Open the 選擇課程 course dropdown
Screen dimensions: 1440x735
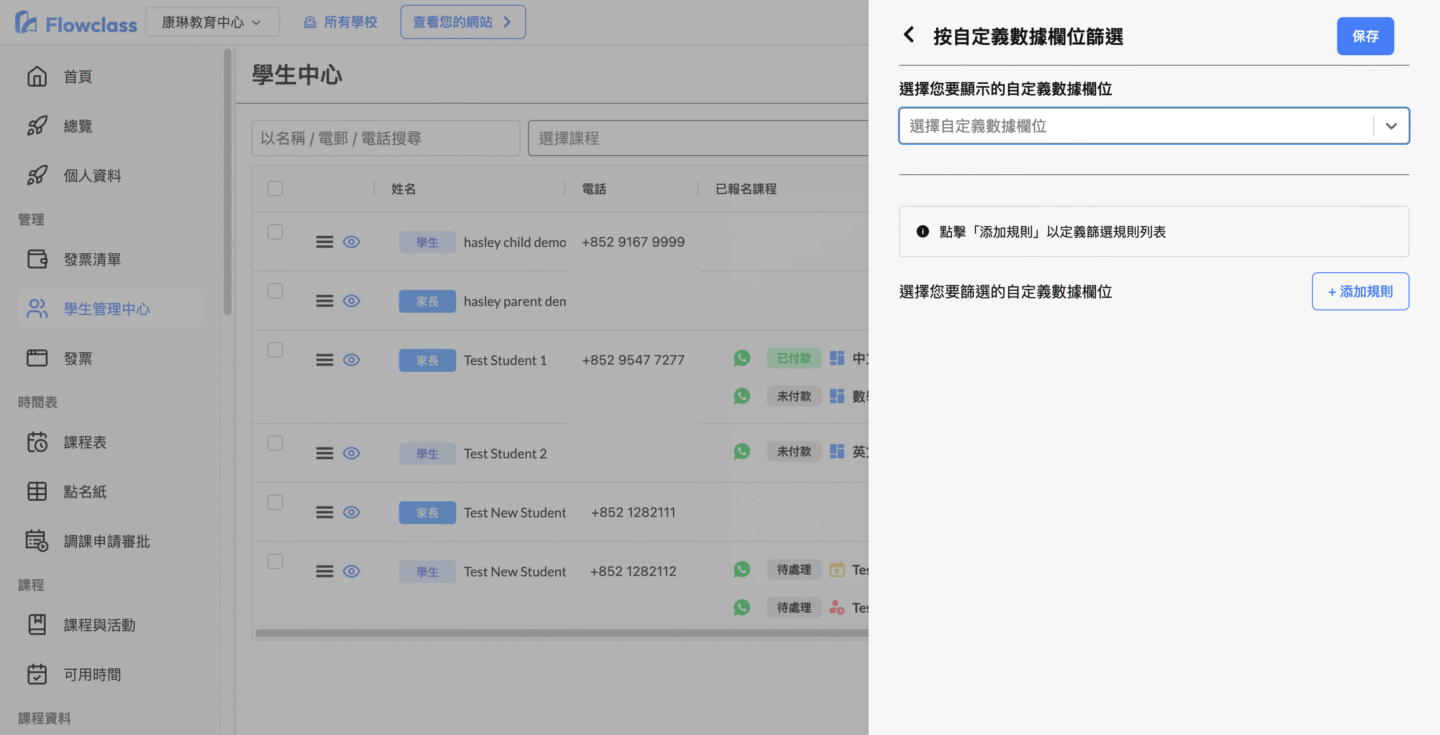[698, 138]
